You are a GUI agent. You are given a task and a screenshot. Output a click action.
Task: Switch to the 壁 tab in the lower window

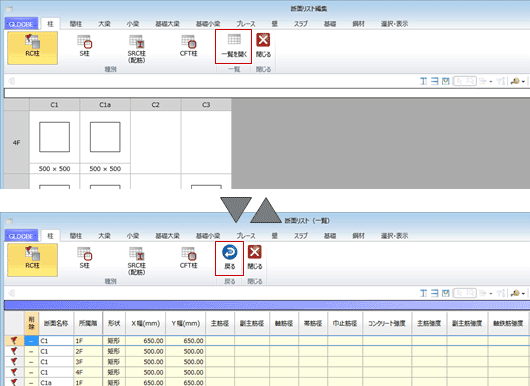274,236
